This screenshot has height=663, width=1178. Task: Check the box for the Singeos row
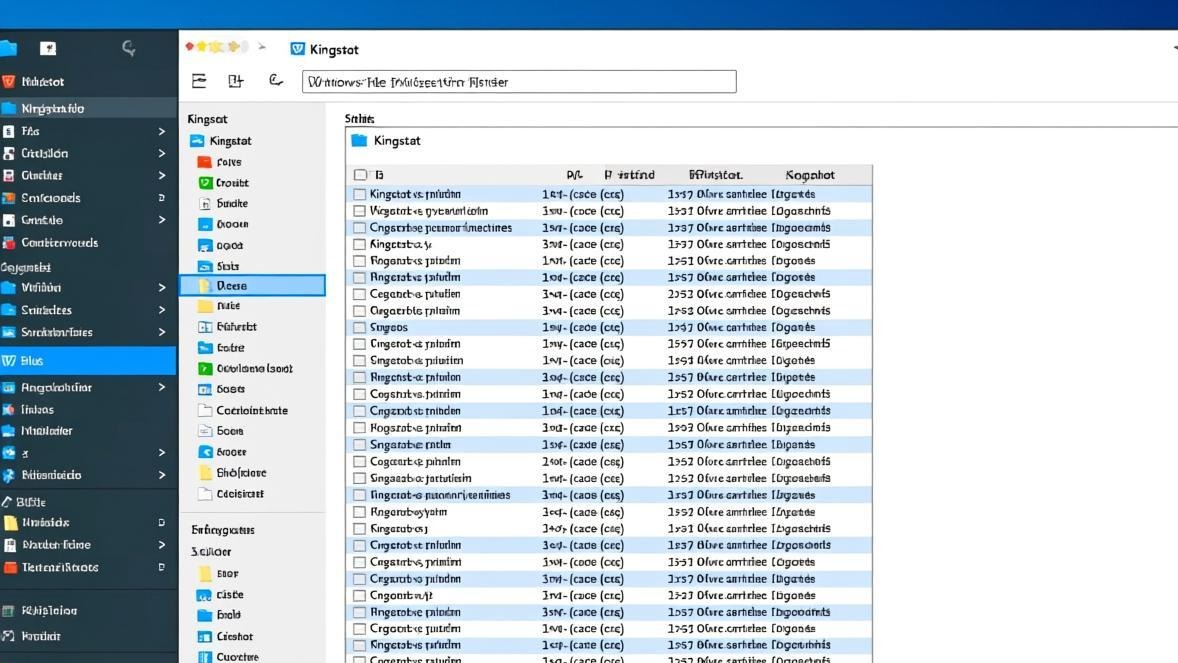click(x=359, y=328)
